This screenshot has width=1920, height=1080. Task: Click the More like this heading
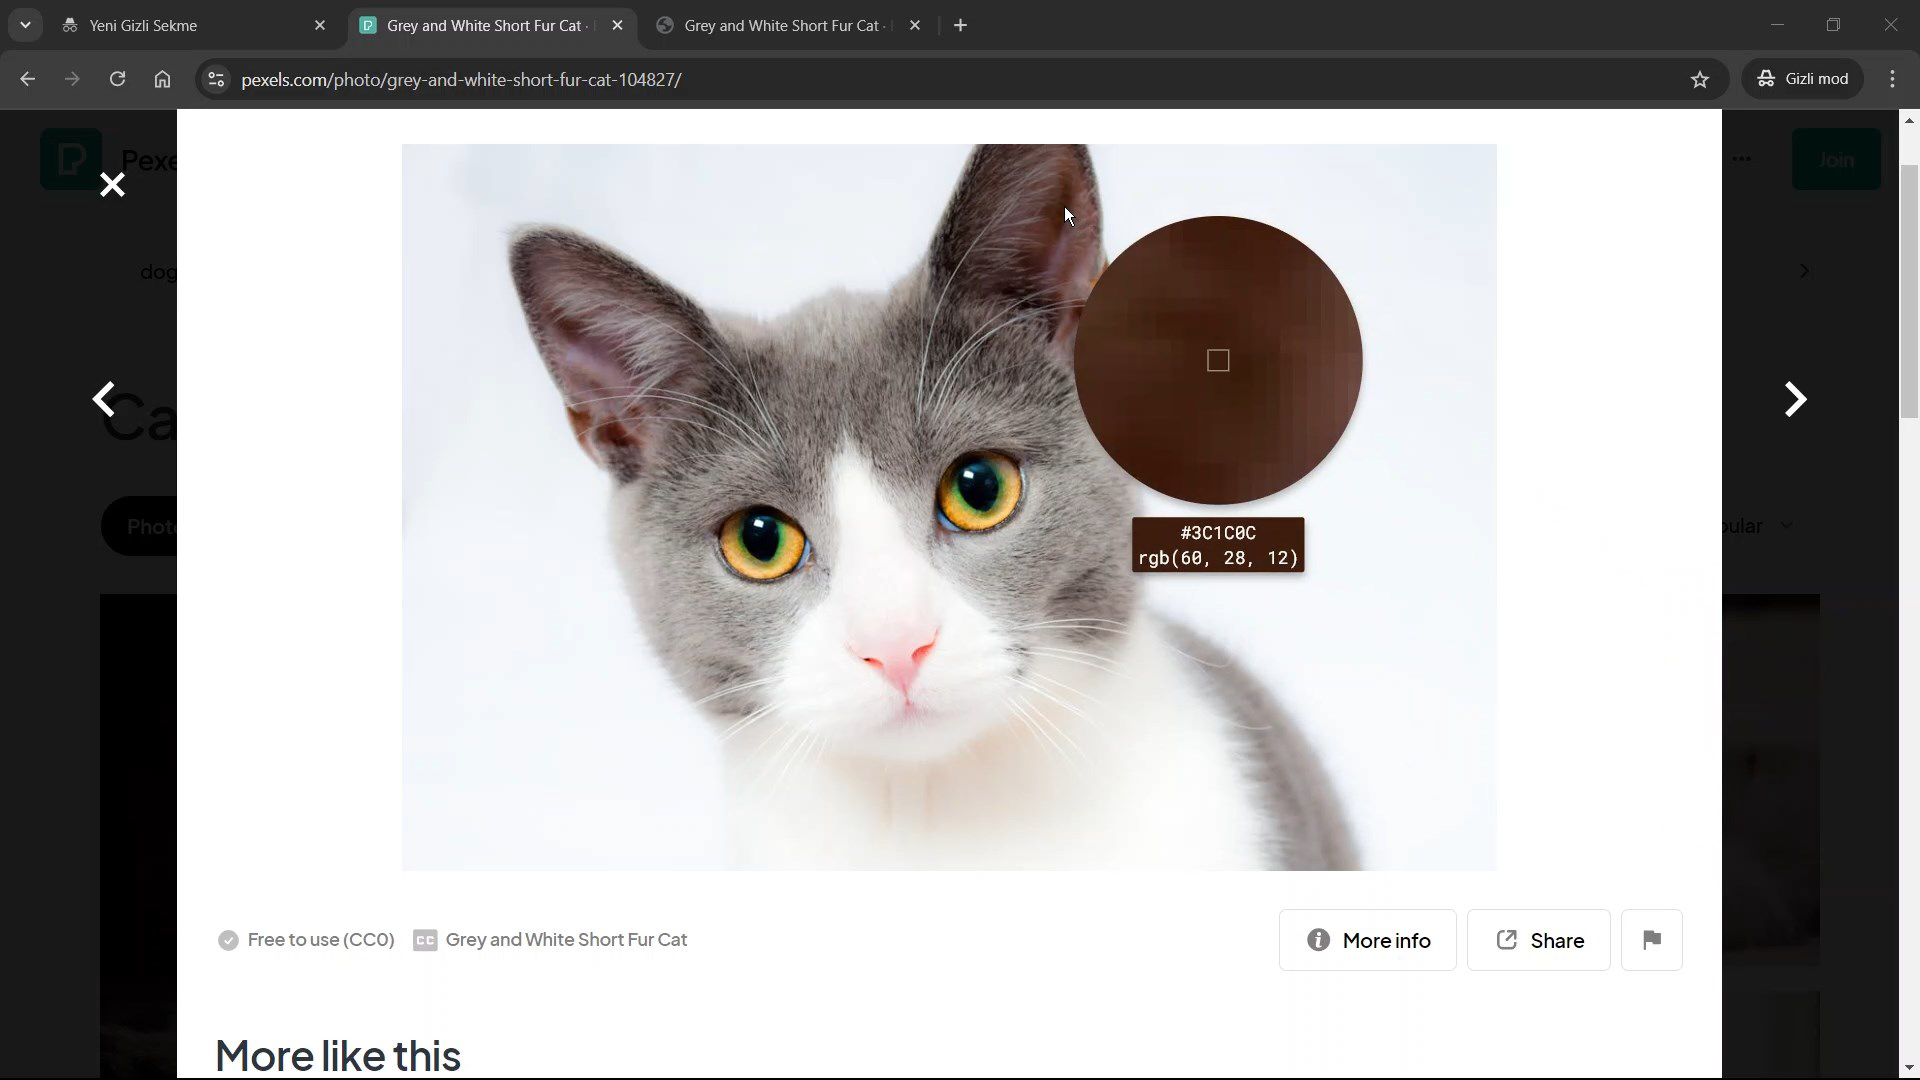338,1056
